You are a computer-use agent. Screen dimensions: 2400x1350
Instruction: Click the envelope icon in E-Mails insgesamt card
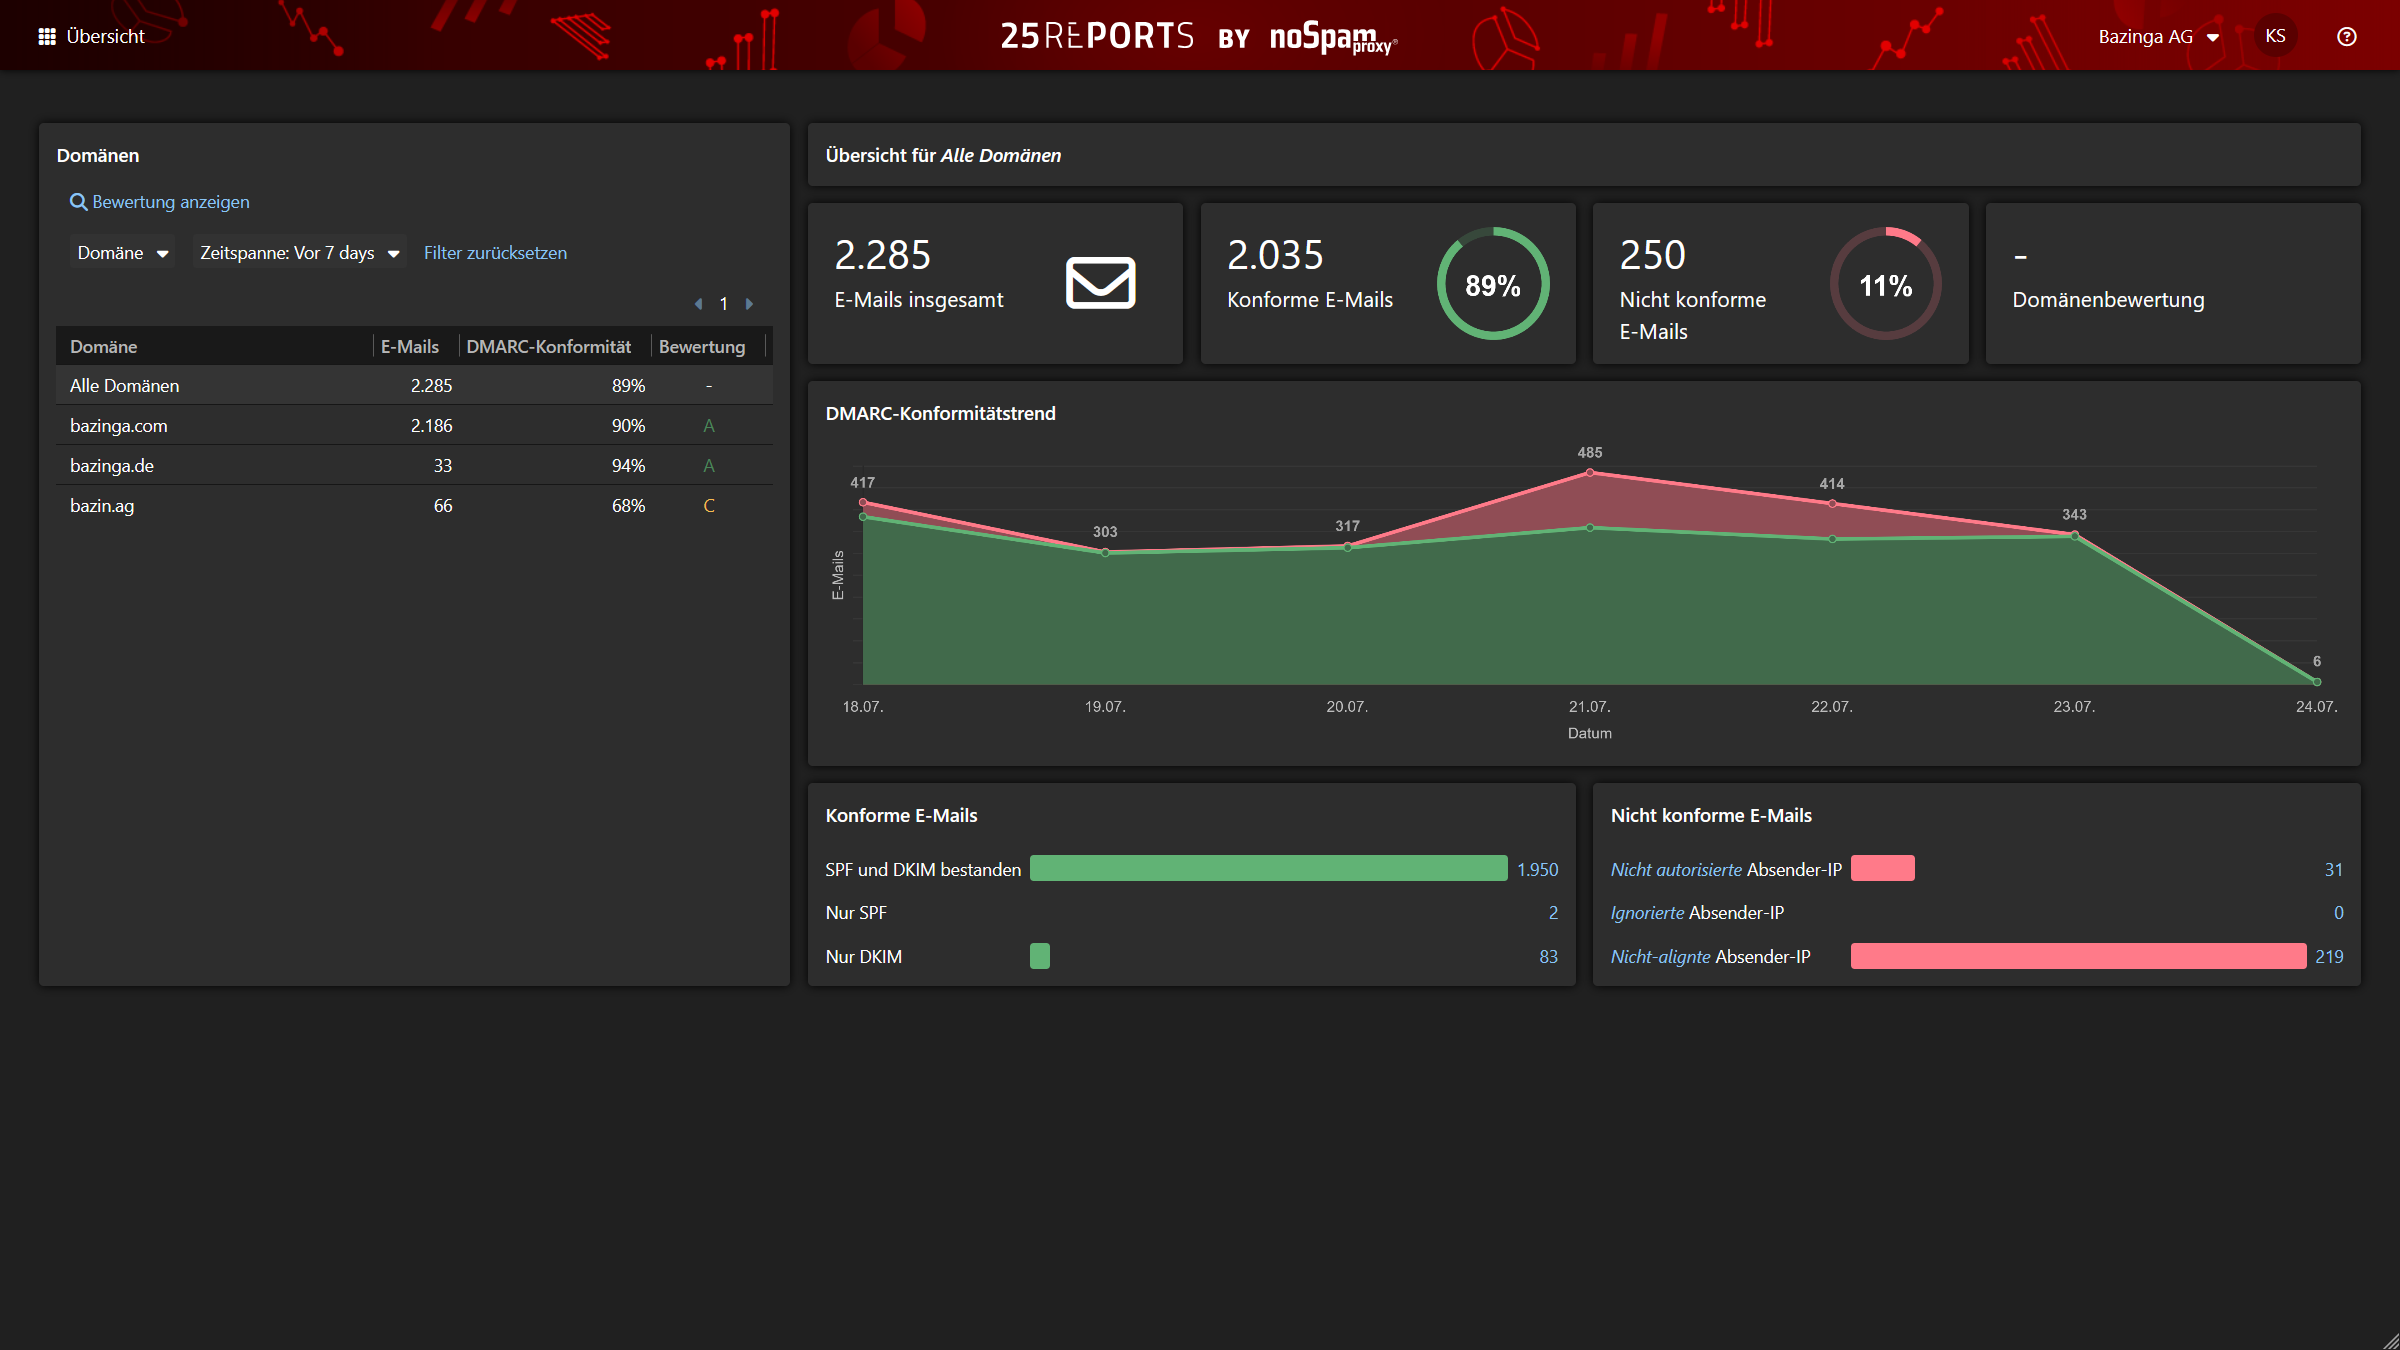1100,283
